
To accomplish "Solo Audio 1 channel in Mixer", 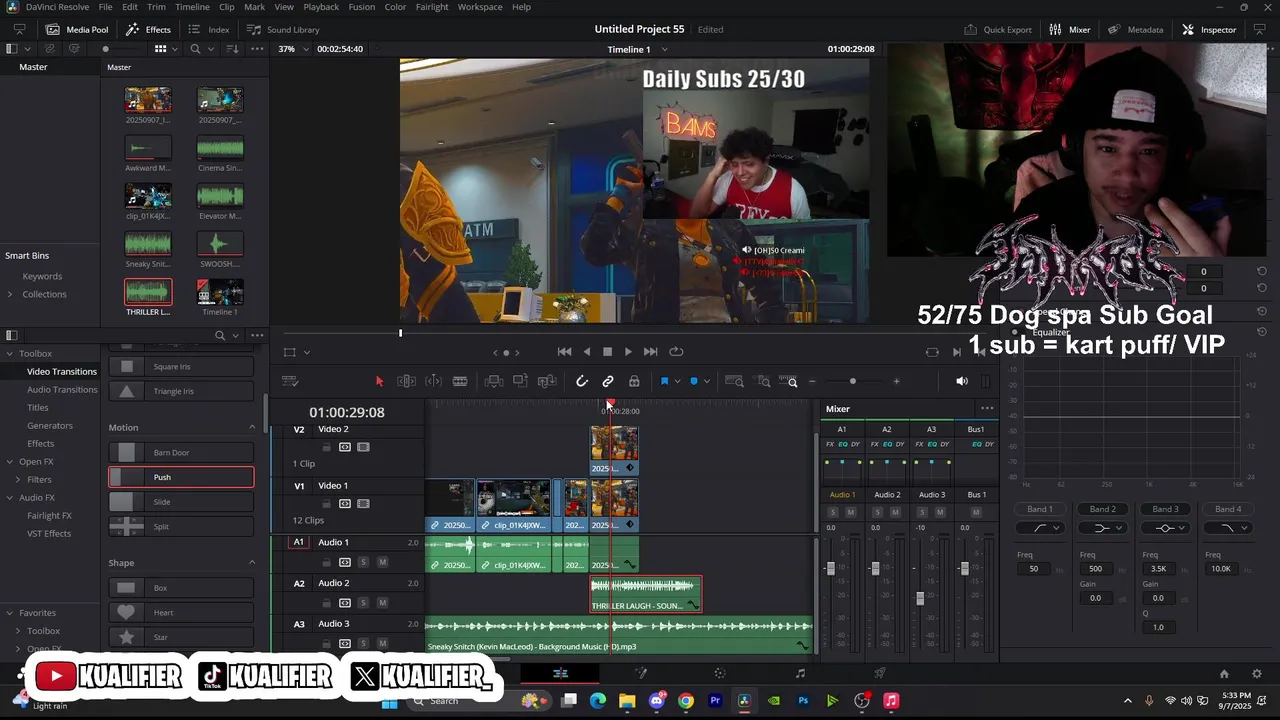I will point(833,512).
